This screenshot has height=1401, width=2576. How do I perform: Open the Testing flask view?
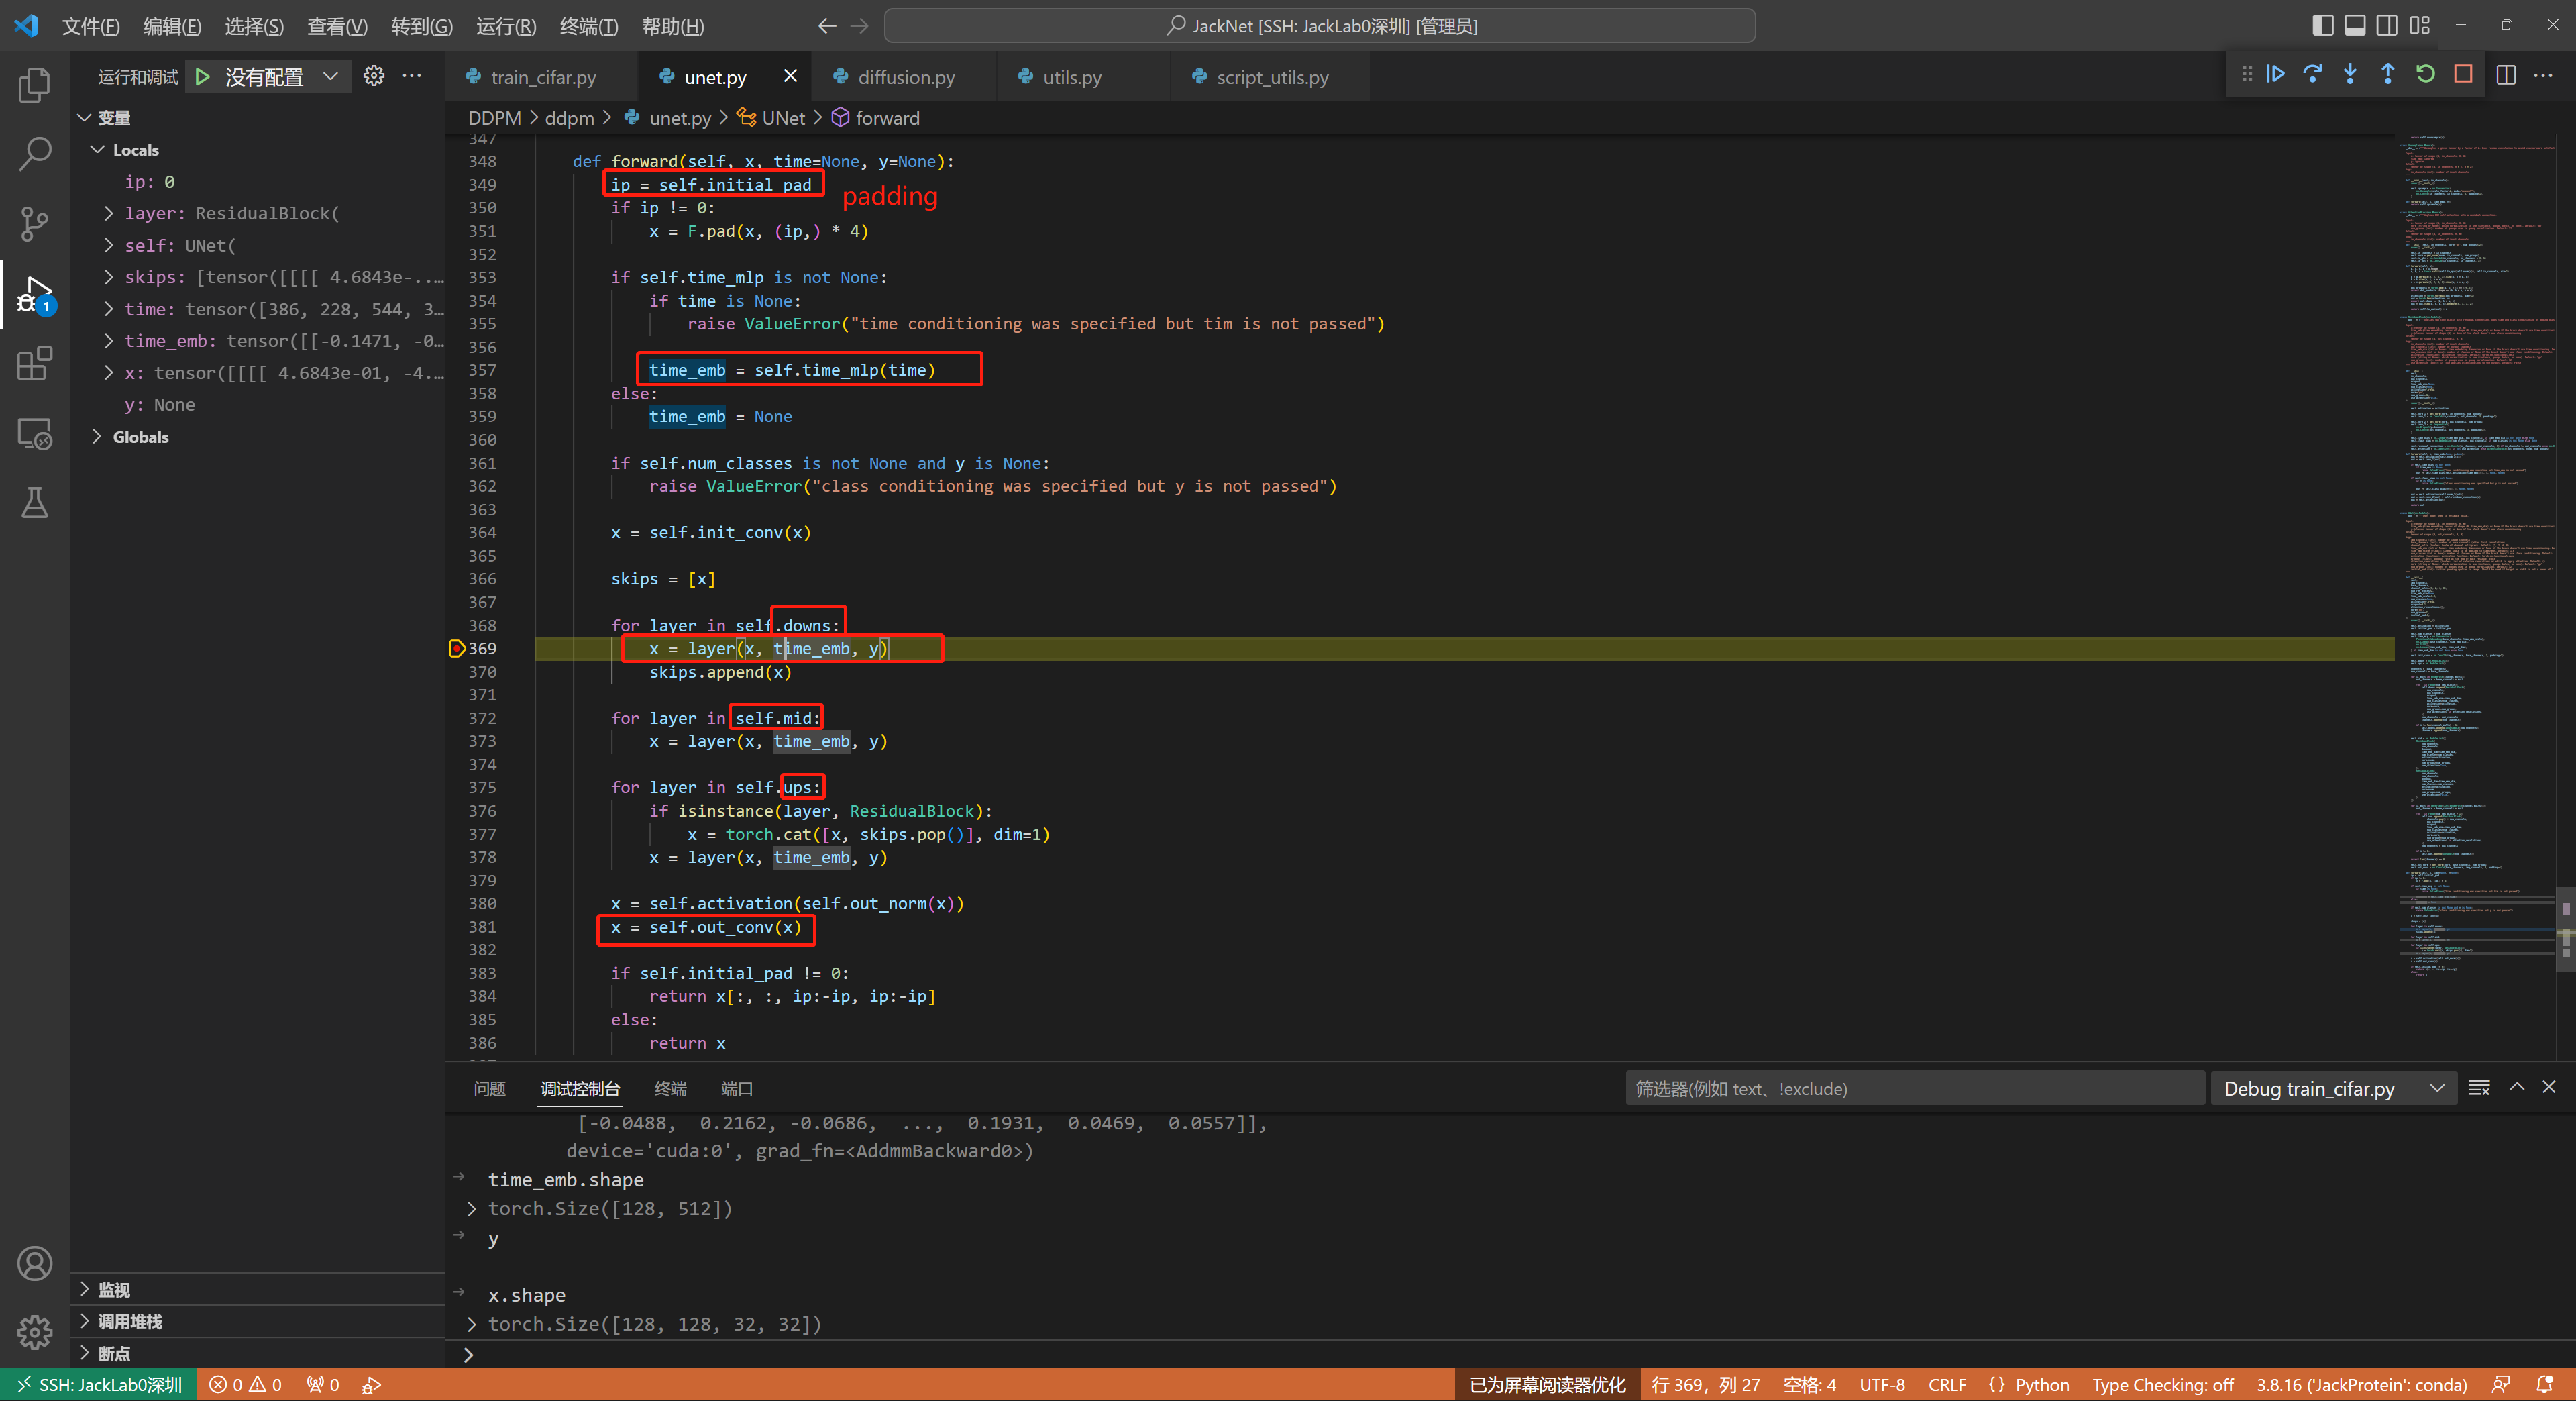click(34, 503)
